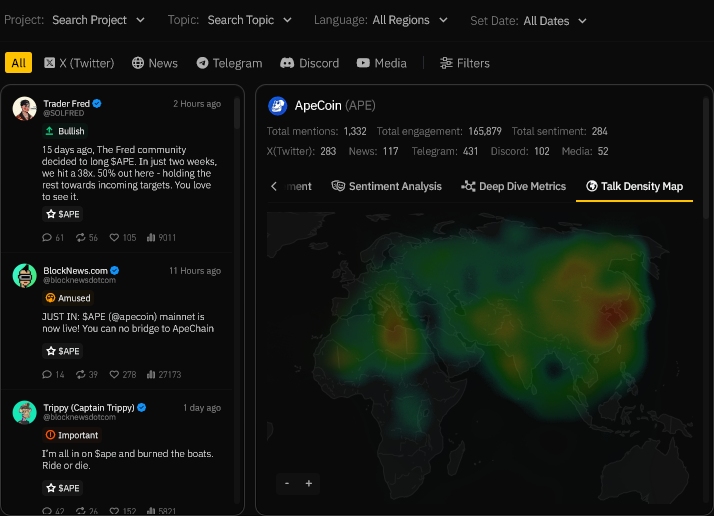The width and height of the screenshot is (714, 516).
Task: Click the Discord logo icon
Action: 287,63
